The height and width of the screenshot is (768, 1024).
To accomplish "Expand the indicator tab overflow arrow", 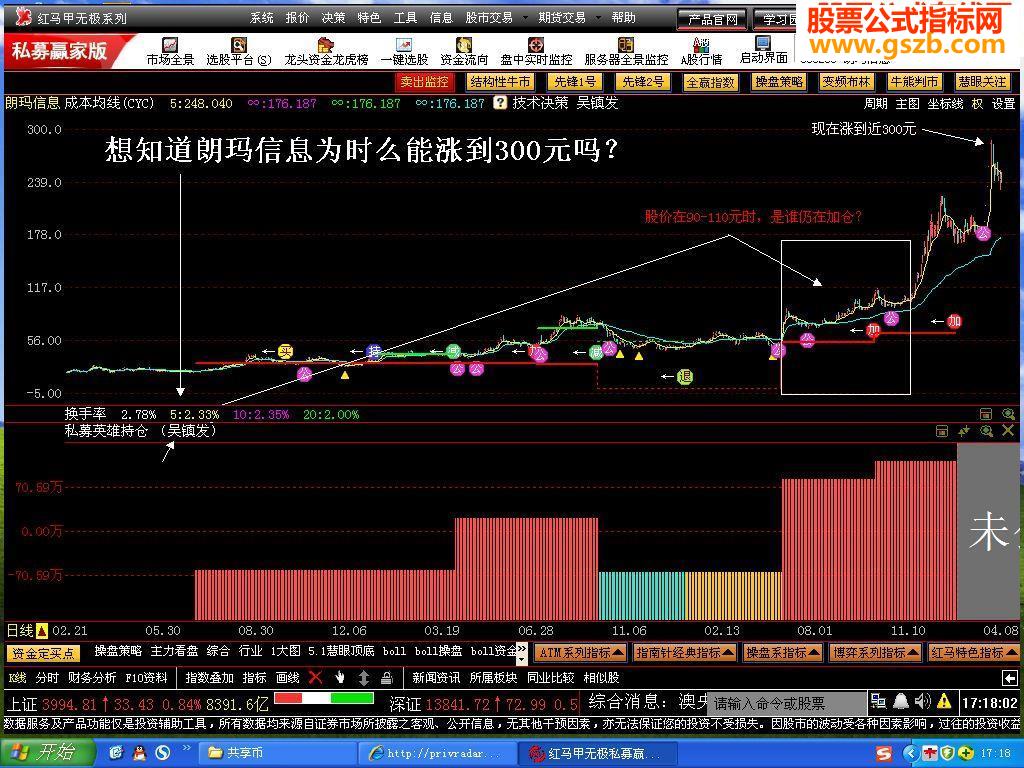I will (x=522, y=652).
